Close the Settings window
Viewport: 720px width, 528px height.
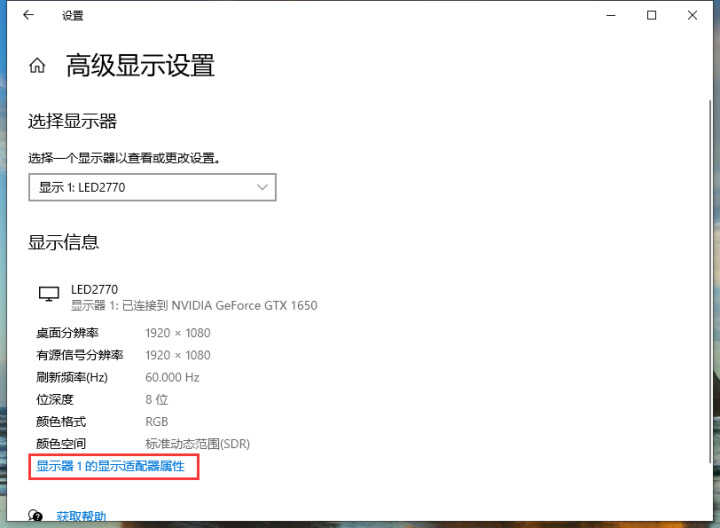[x=692, y=15]
